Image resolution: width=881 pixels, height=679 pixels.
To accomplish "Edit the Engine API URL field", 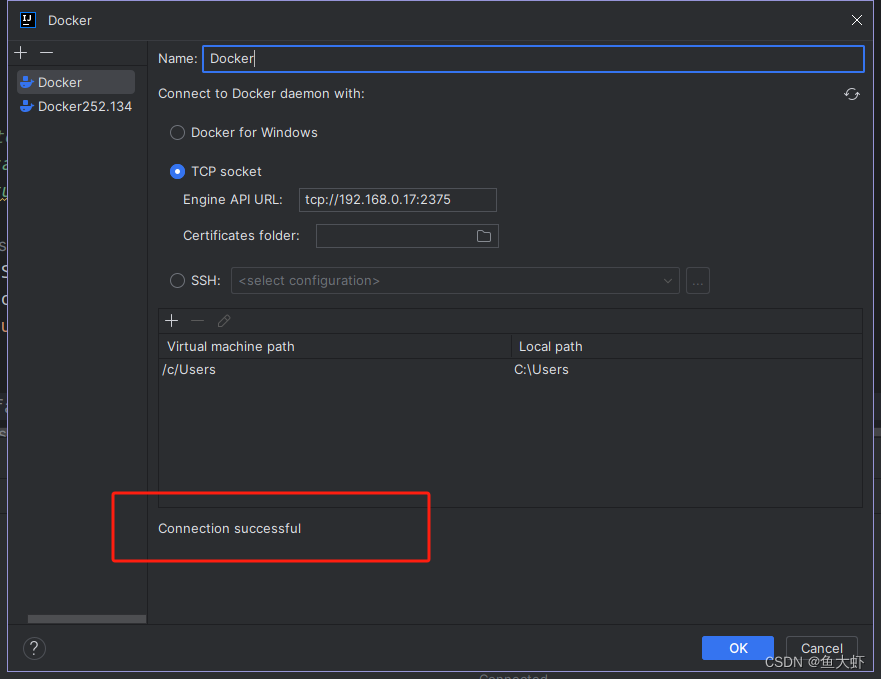I will click(398, 200).
